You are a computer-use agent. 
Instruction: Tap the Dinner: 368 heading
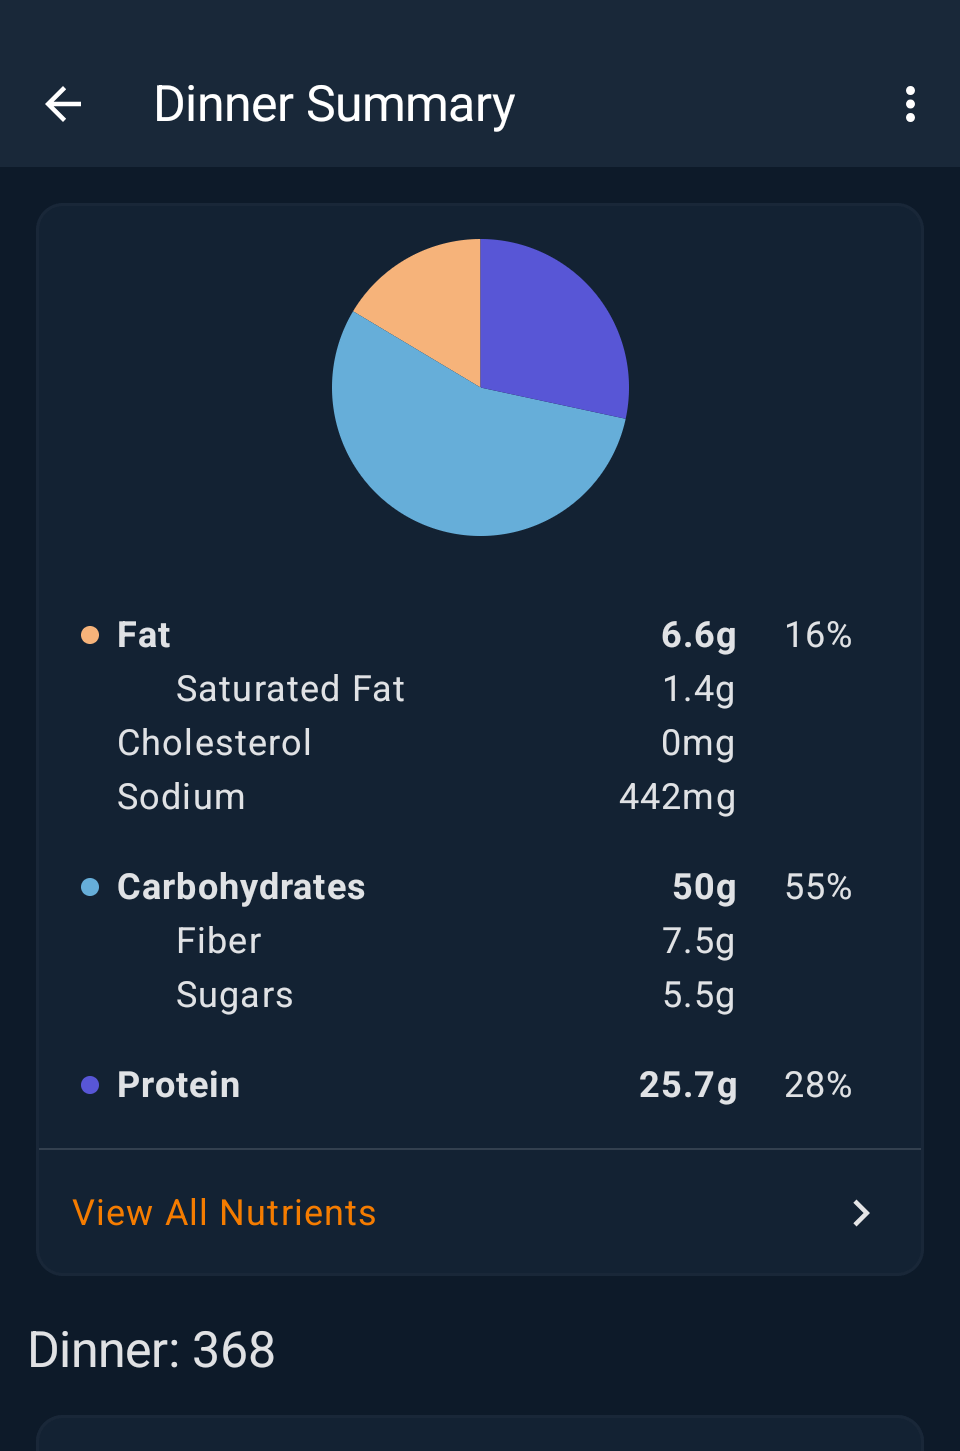(152, 1350)
